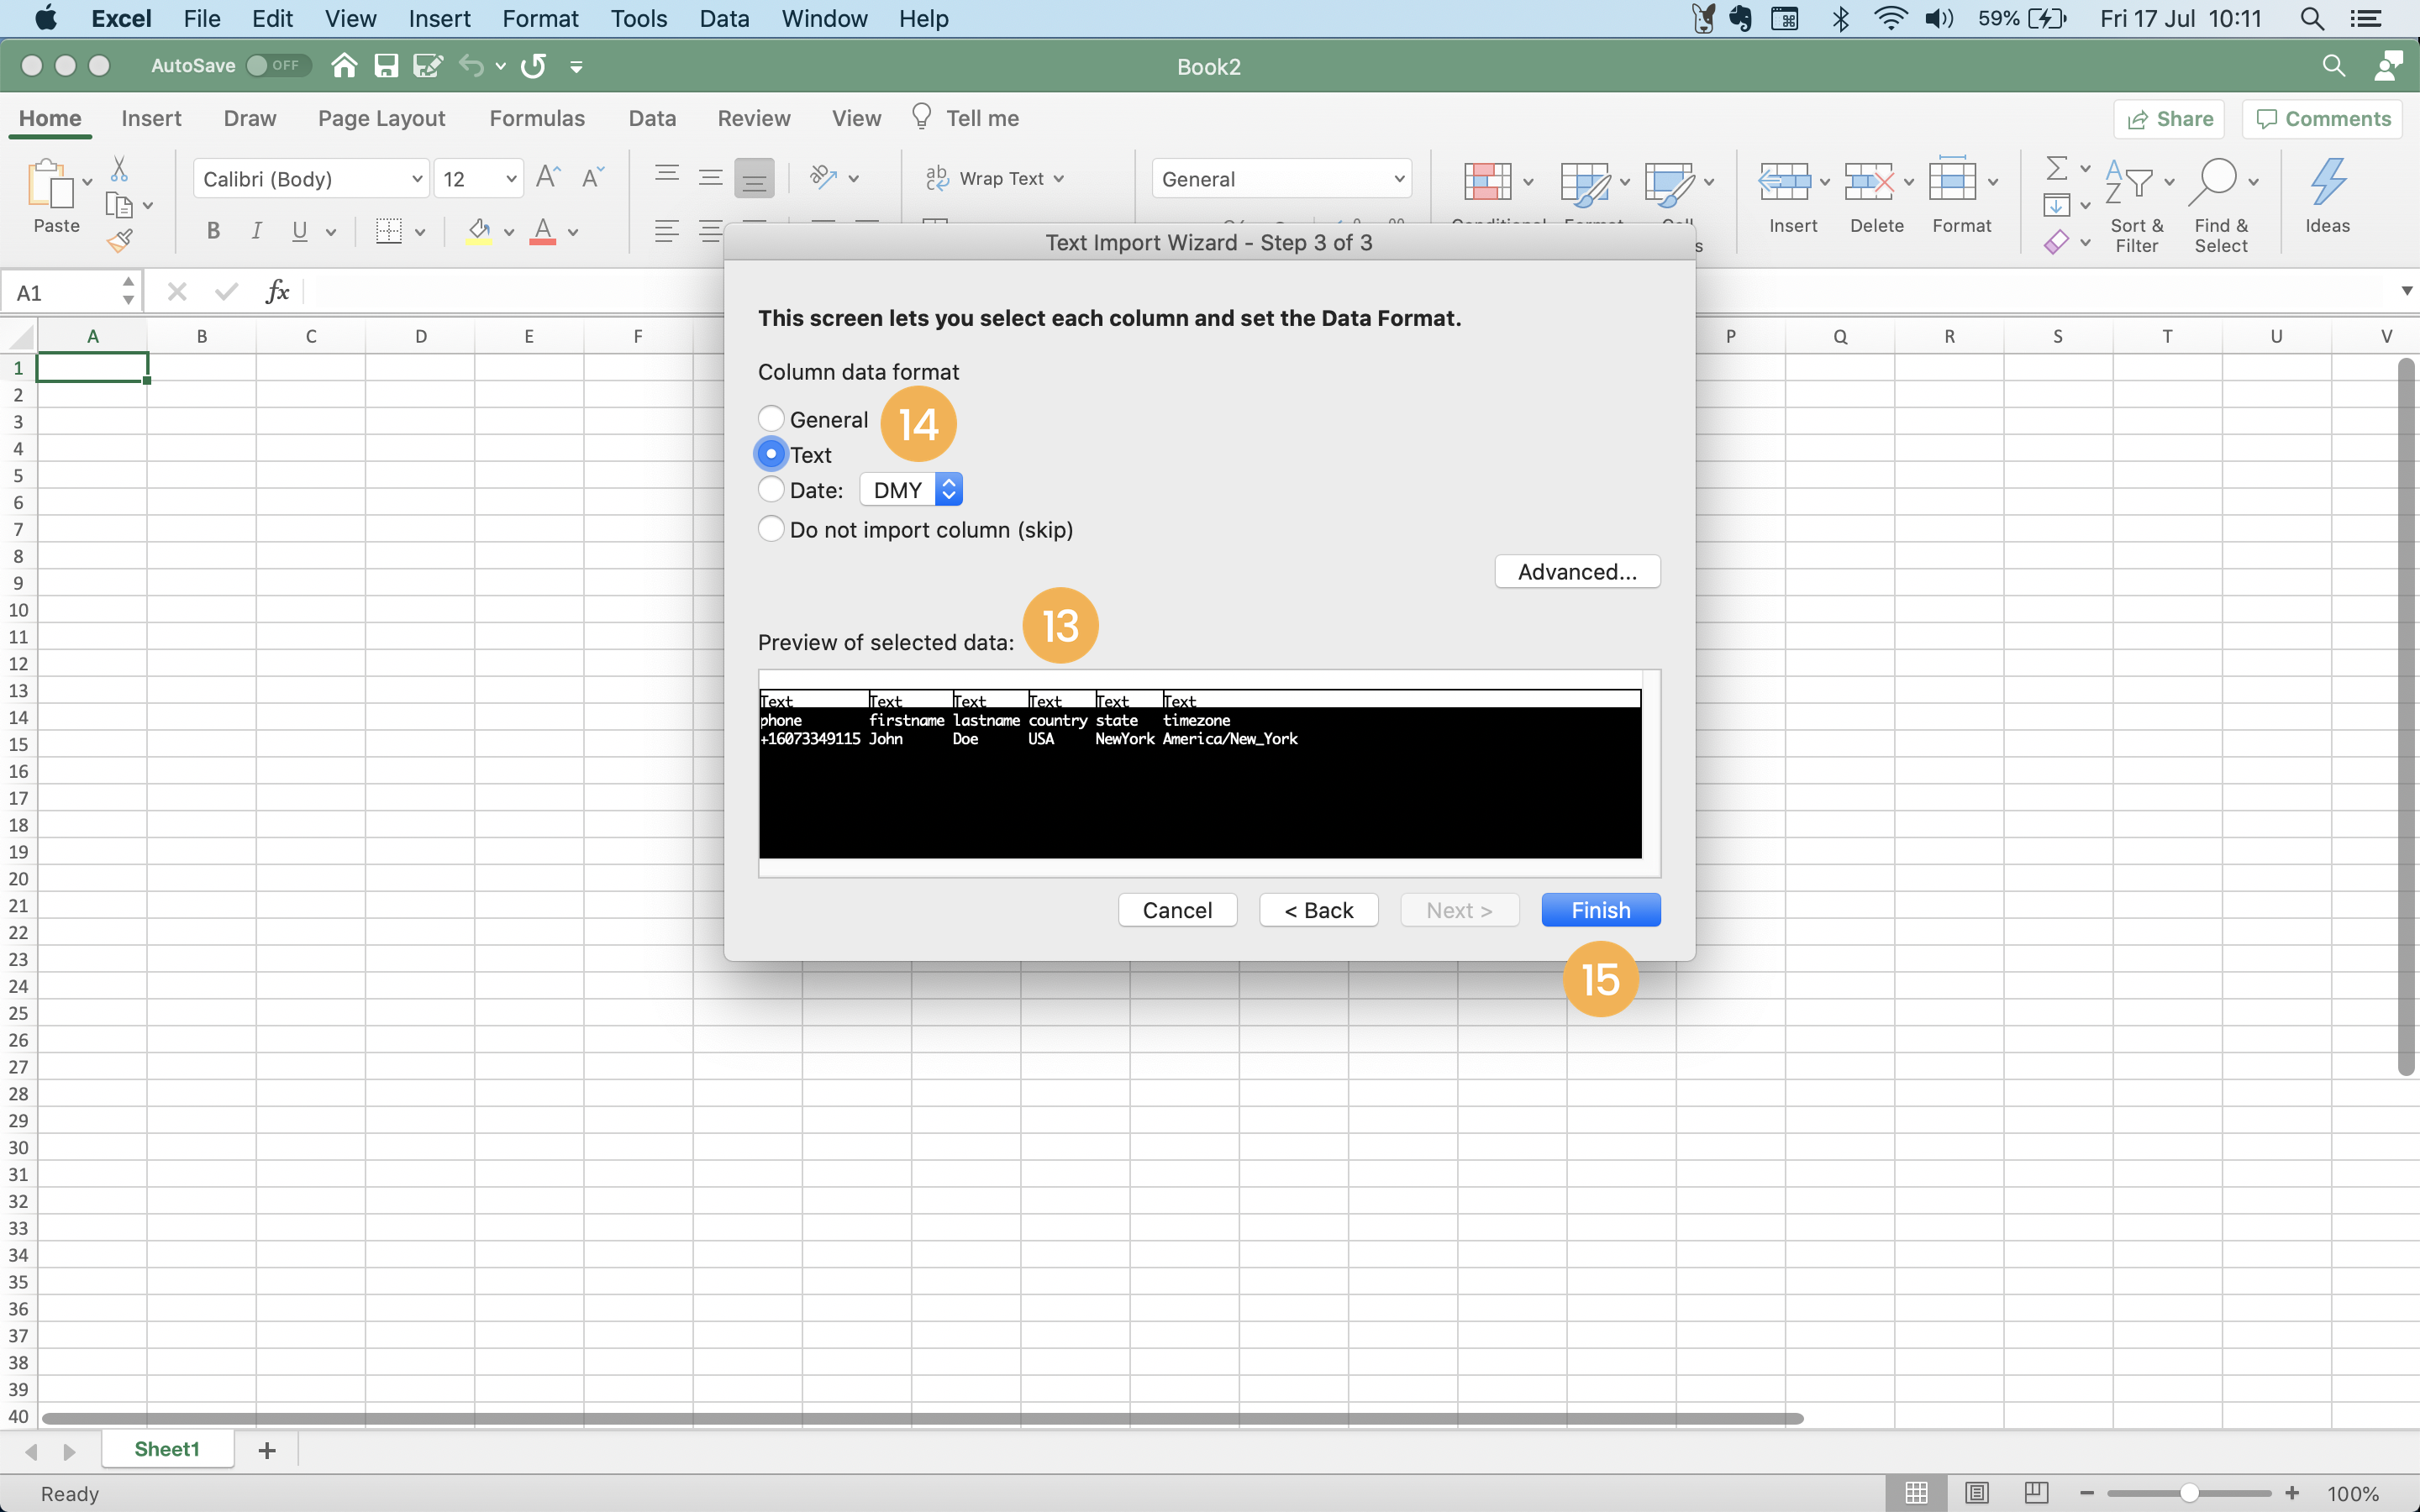This screenshot has height=1512, width=2420.
Task: Toggle Bold formatting
Action: pyautogui.click(x=213, y=231)
